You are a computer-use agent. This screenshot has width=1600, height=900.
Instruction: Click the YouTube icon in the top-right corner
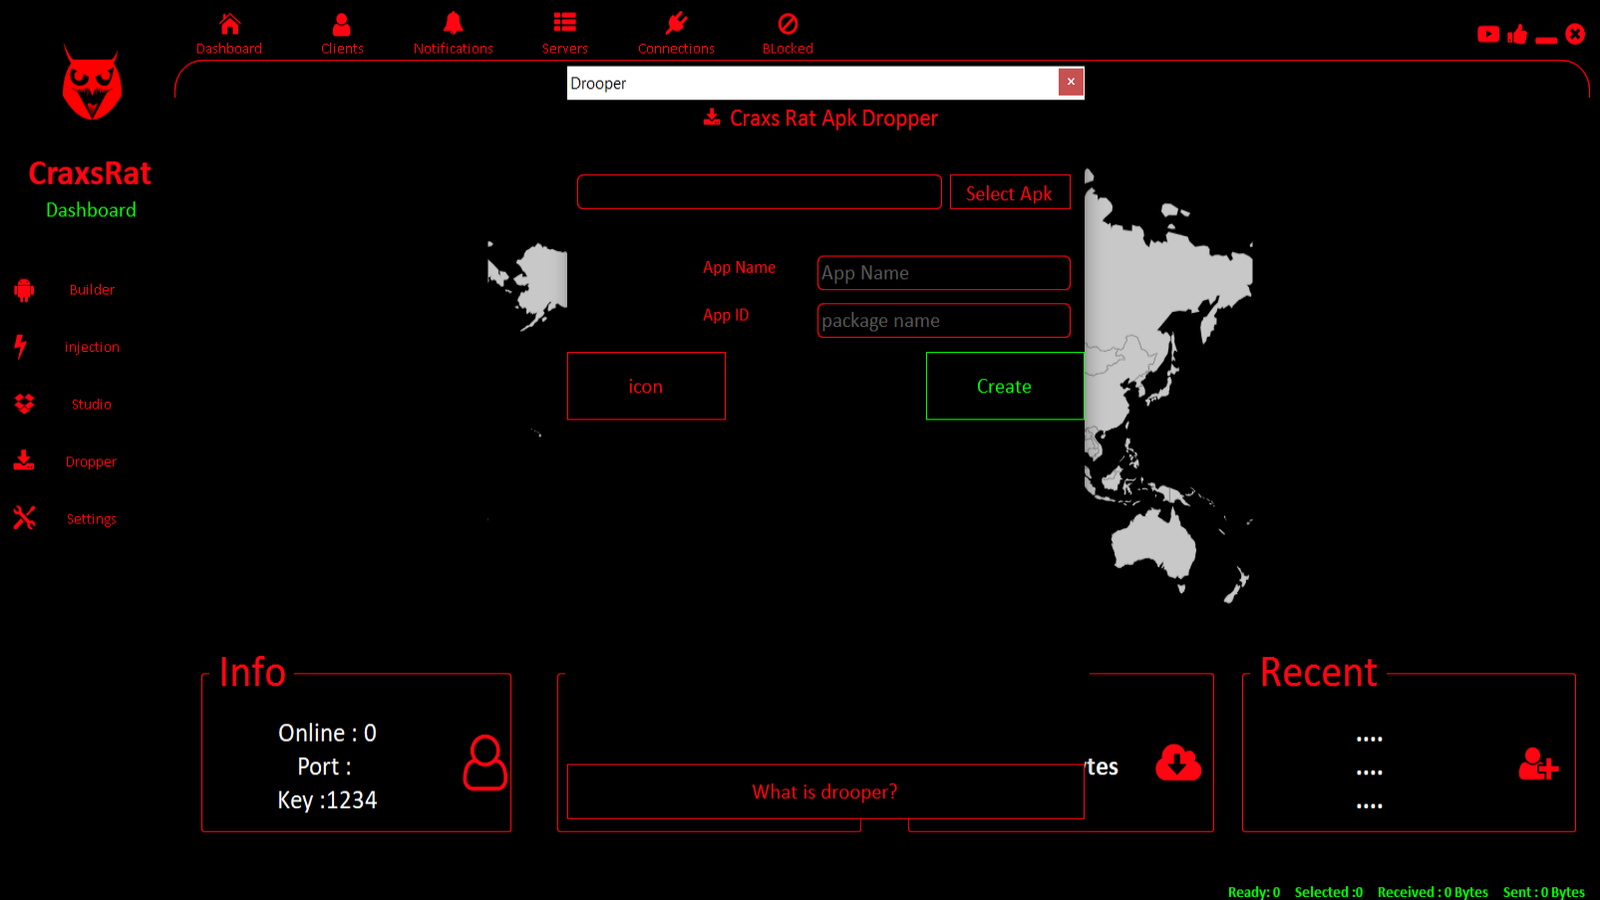(1488, 34)
